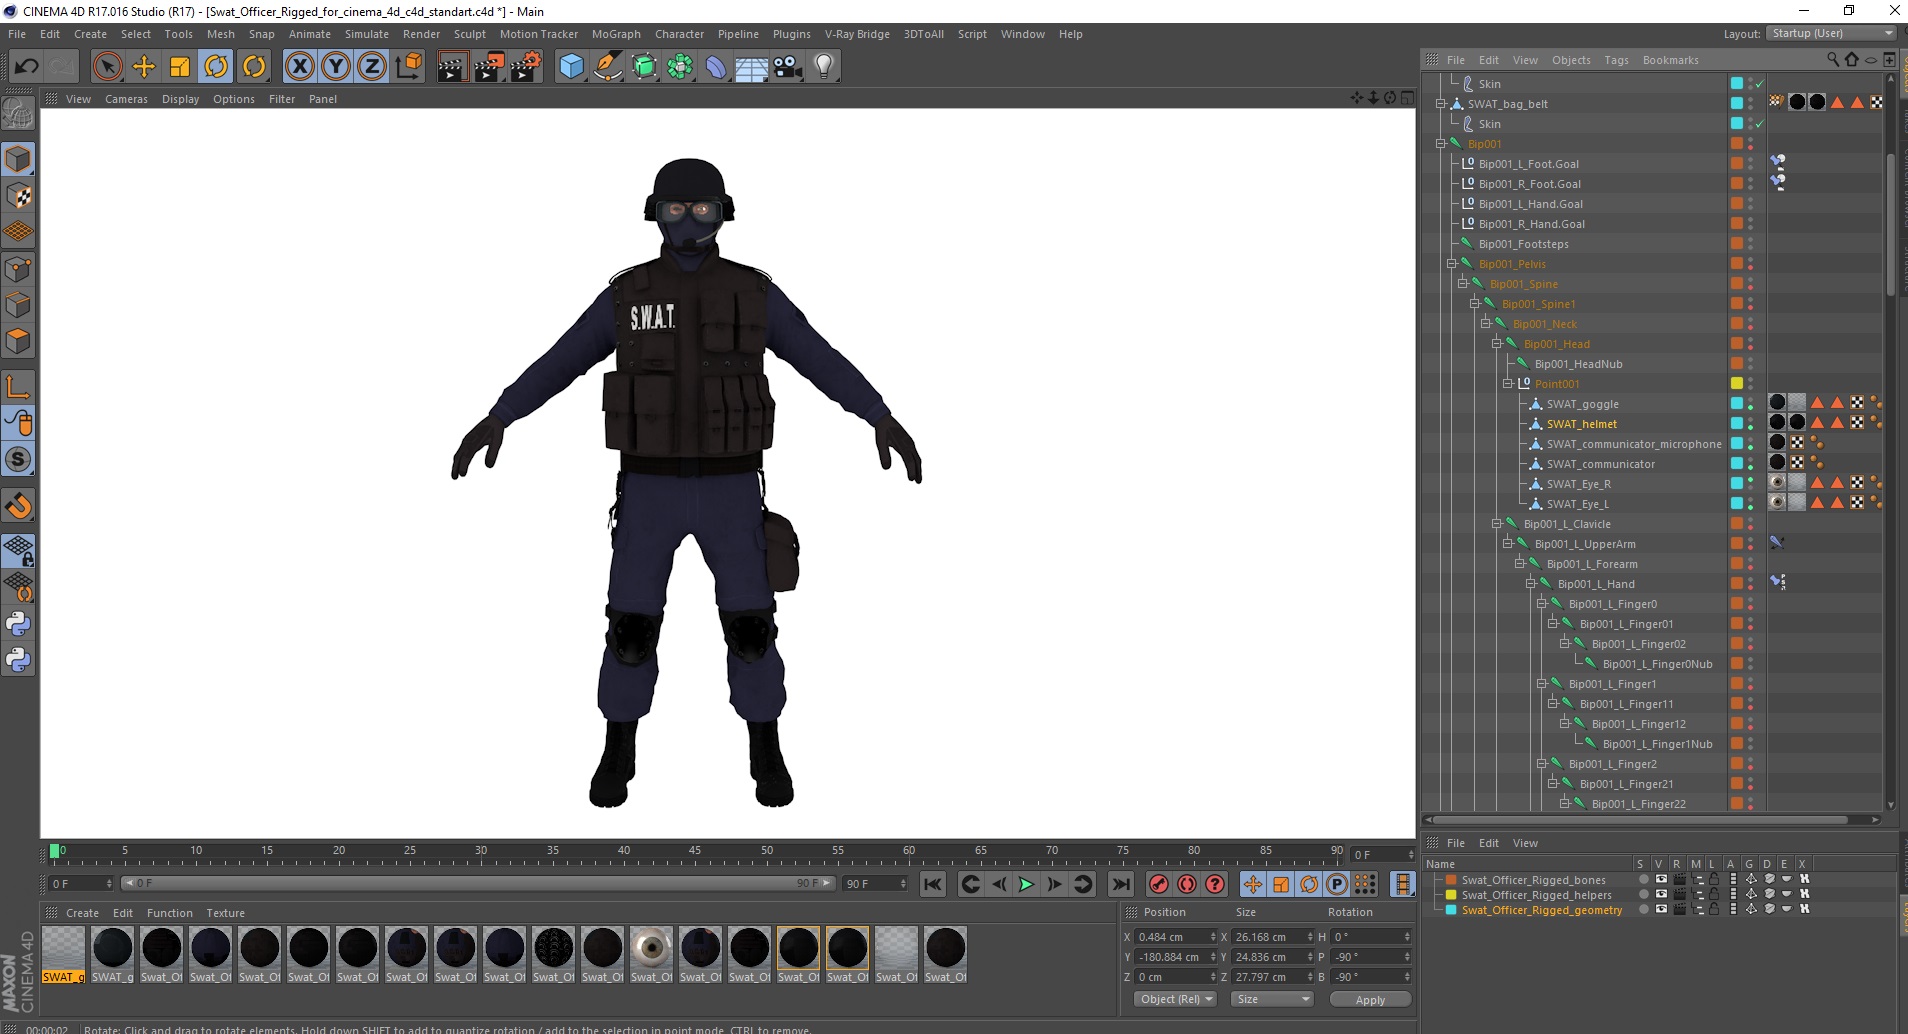This screenshot has height=1034, width=1908.
Task: Open Material Manager Create menu
Action: coord(82,913)
